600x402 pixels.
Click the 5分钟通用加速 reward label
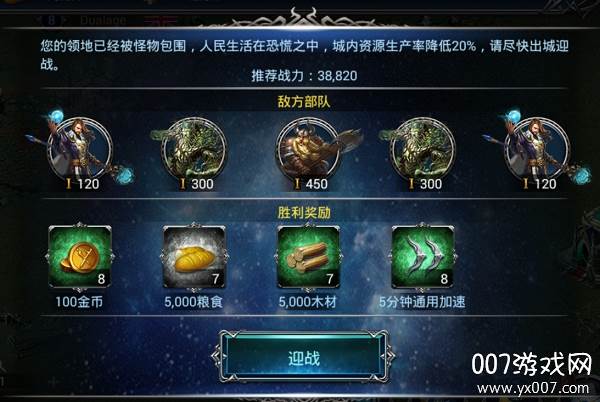(422, 302)
